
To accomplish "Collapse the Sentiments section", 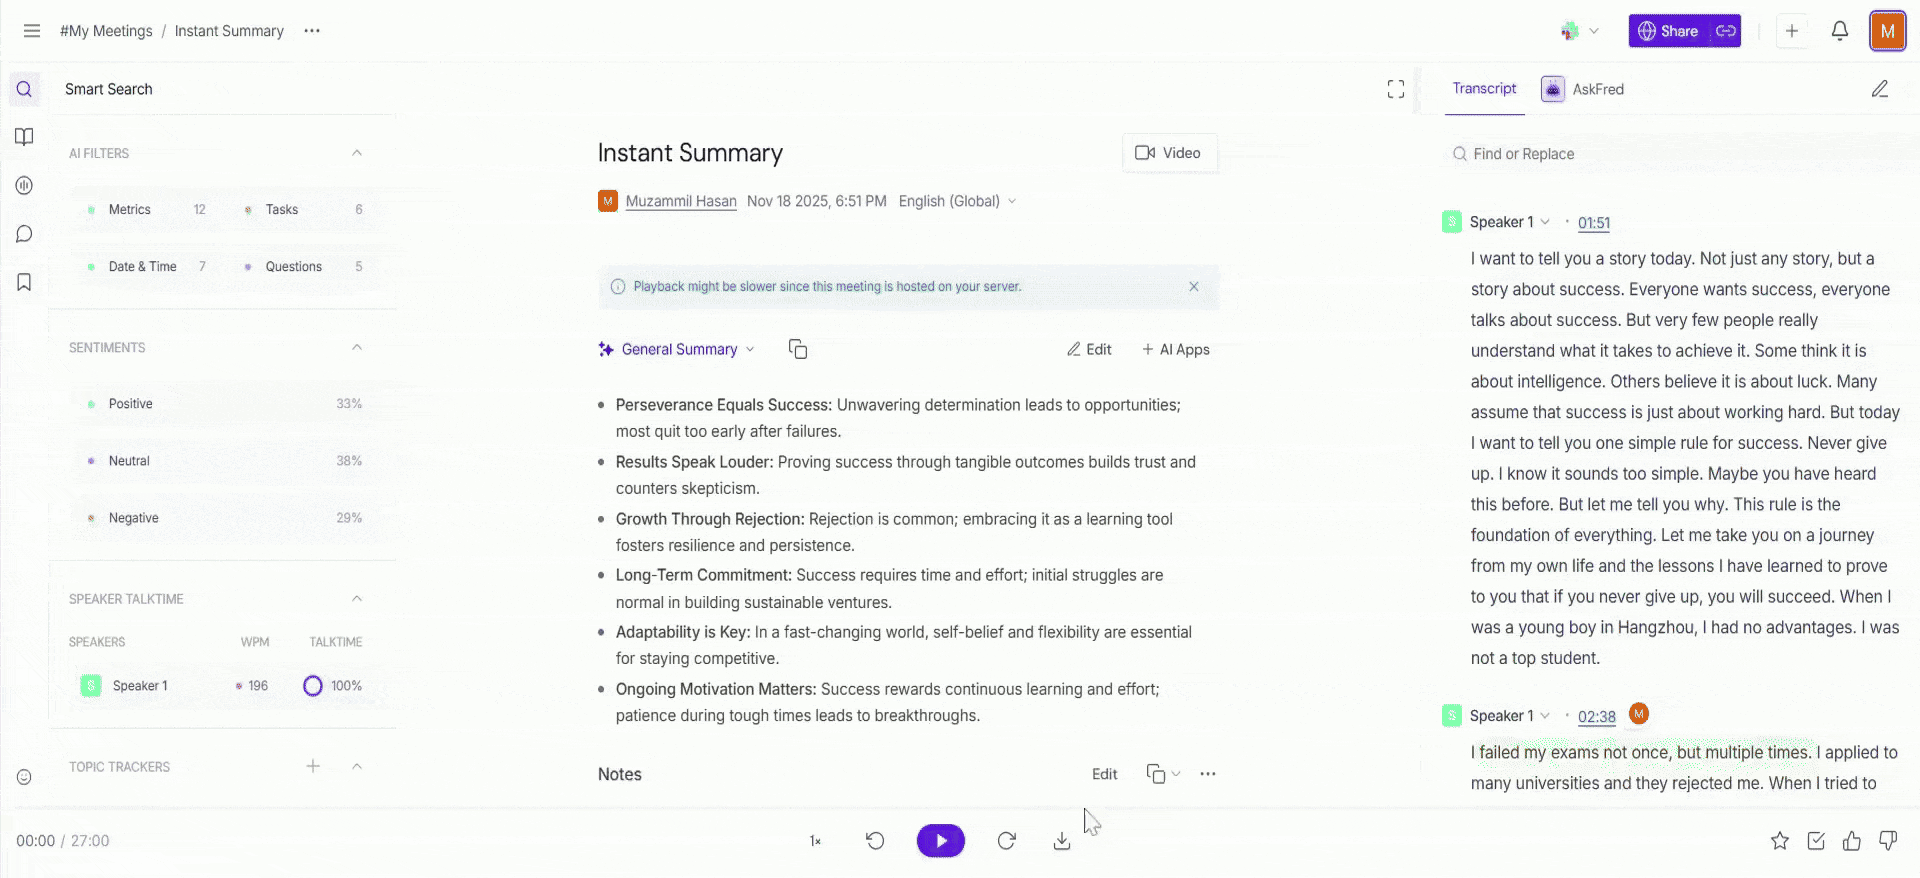I will point(357,347).
